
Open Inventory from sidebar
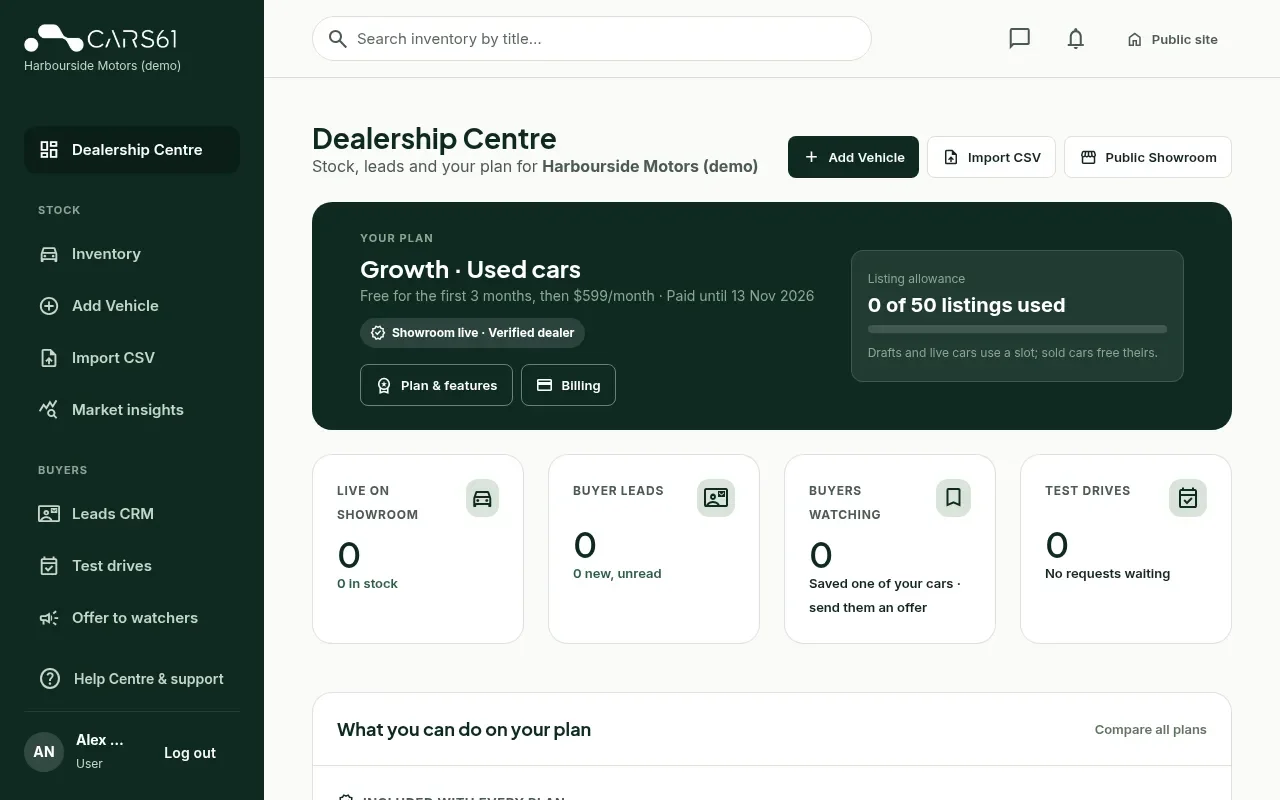click(x=132, y=254)
